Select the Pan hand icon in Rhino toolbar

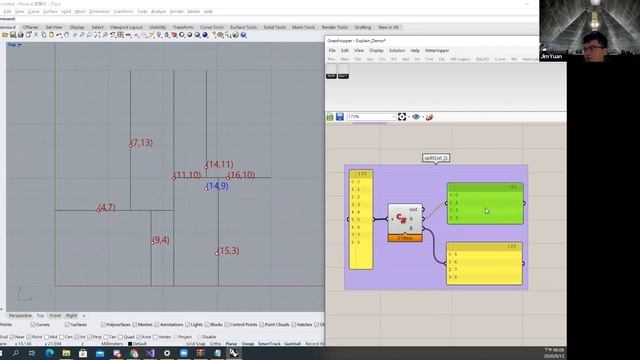pyautogui.click(x=67, y=35)
